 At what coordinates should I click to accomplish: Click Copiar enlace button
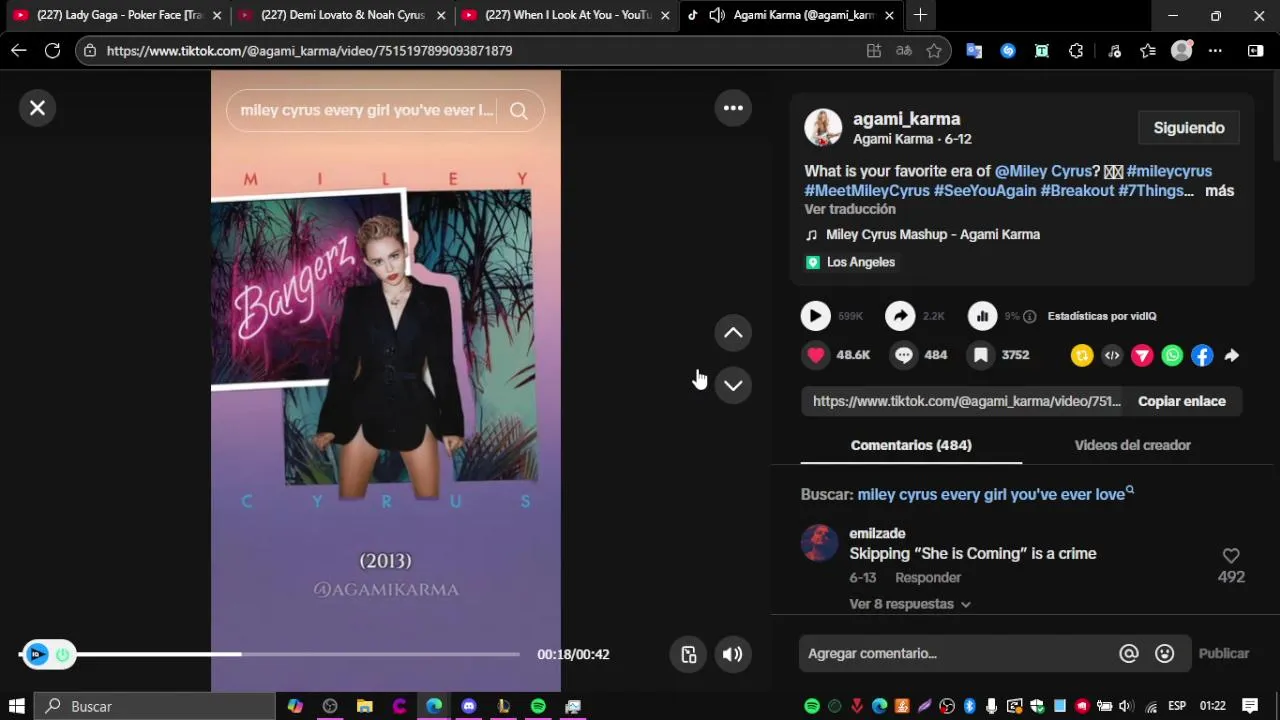(1181, 401)
